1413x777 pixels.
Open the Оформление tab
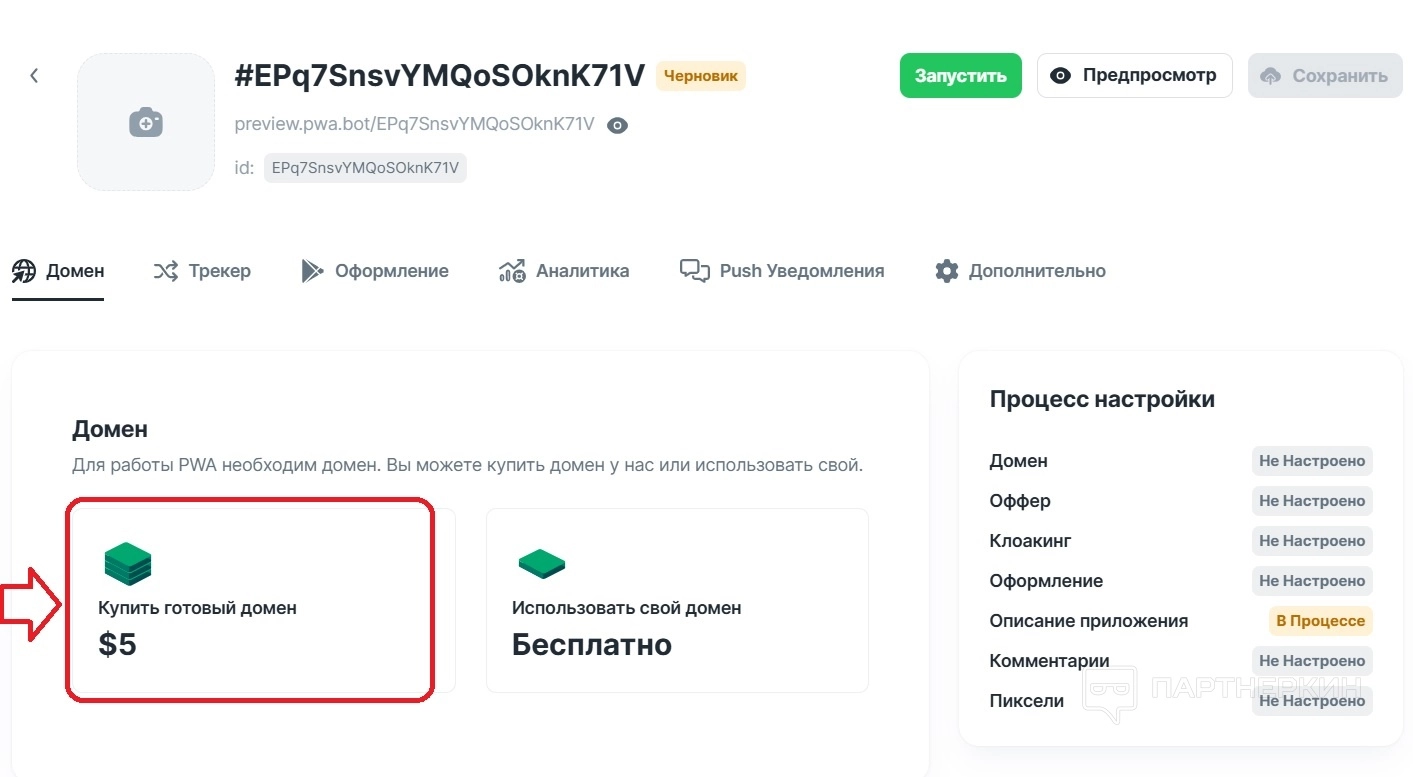(x=375, y=271)
